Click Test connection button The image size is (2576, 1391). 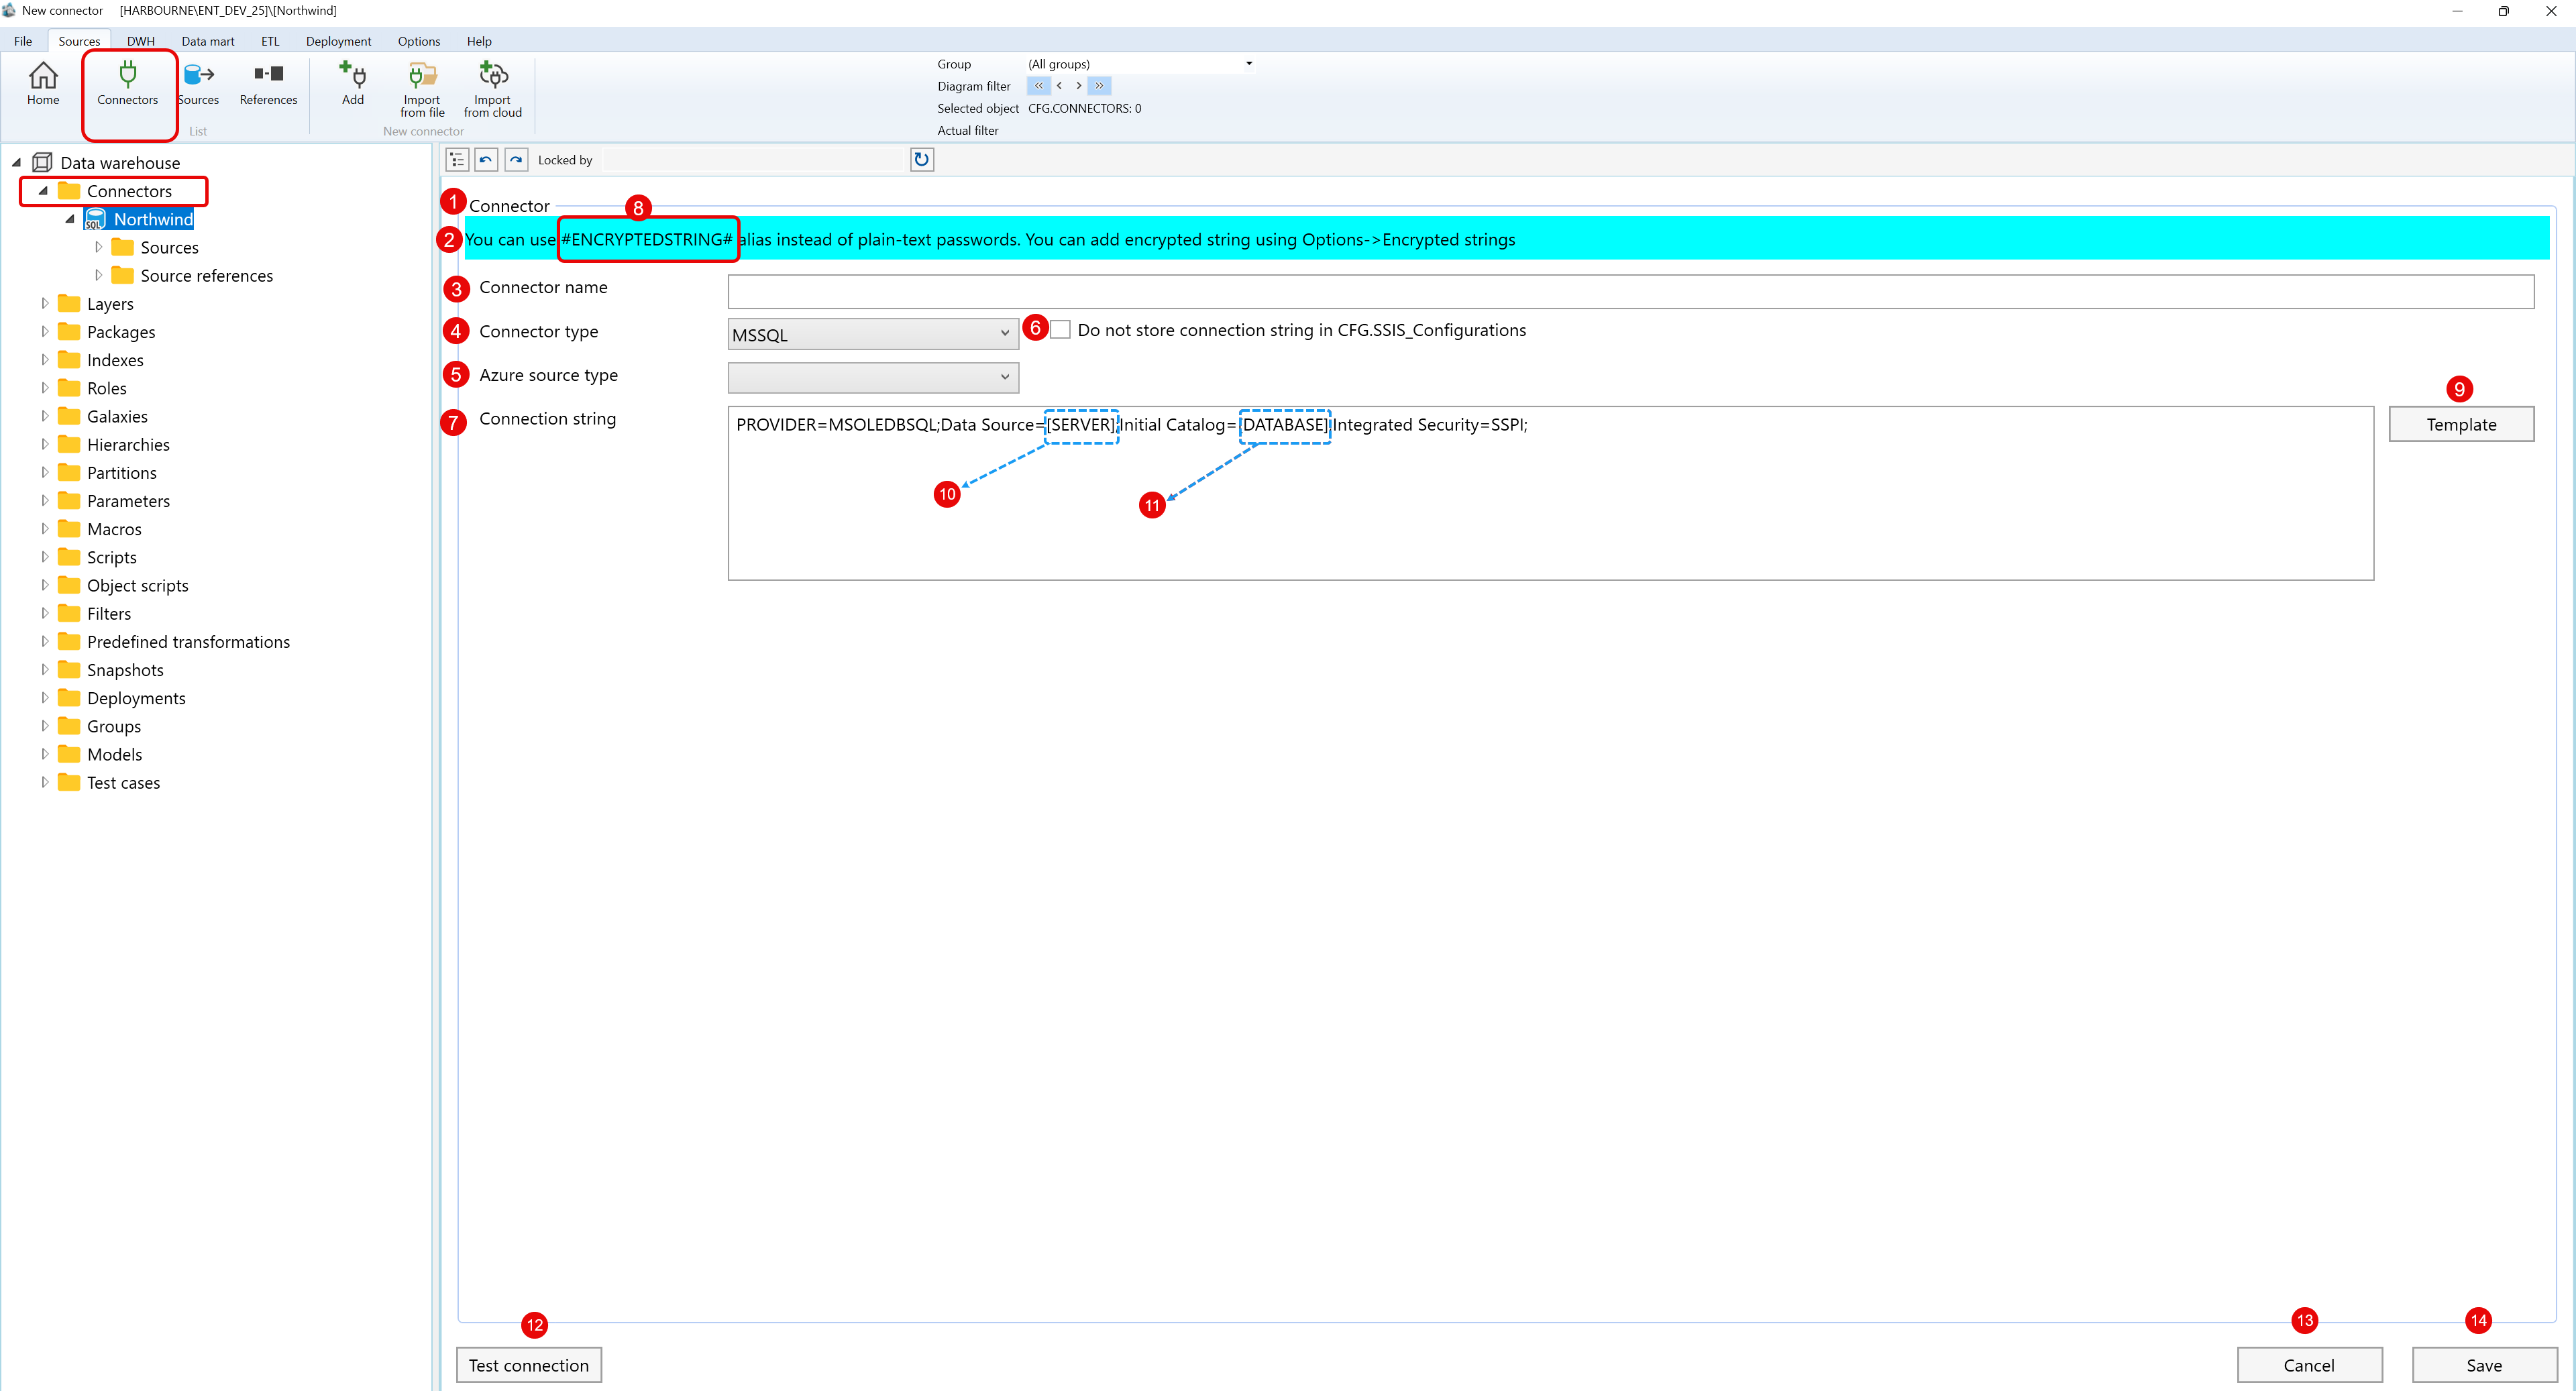[x=529, y=1364]
